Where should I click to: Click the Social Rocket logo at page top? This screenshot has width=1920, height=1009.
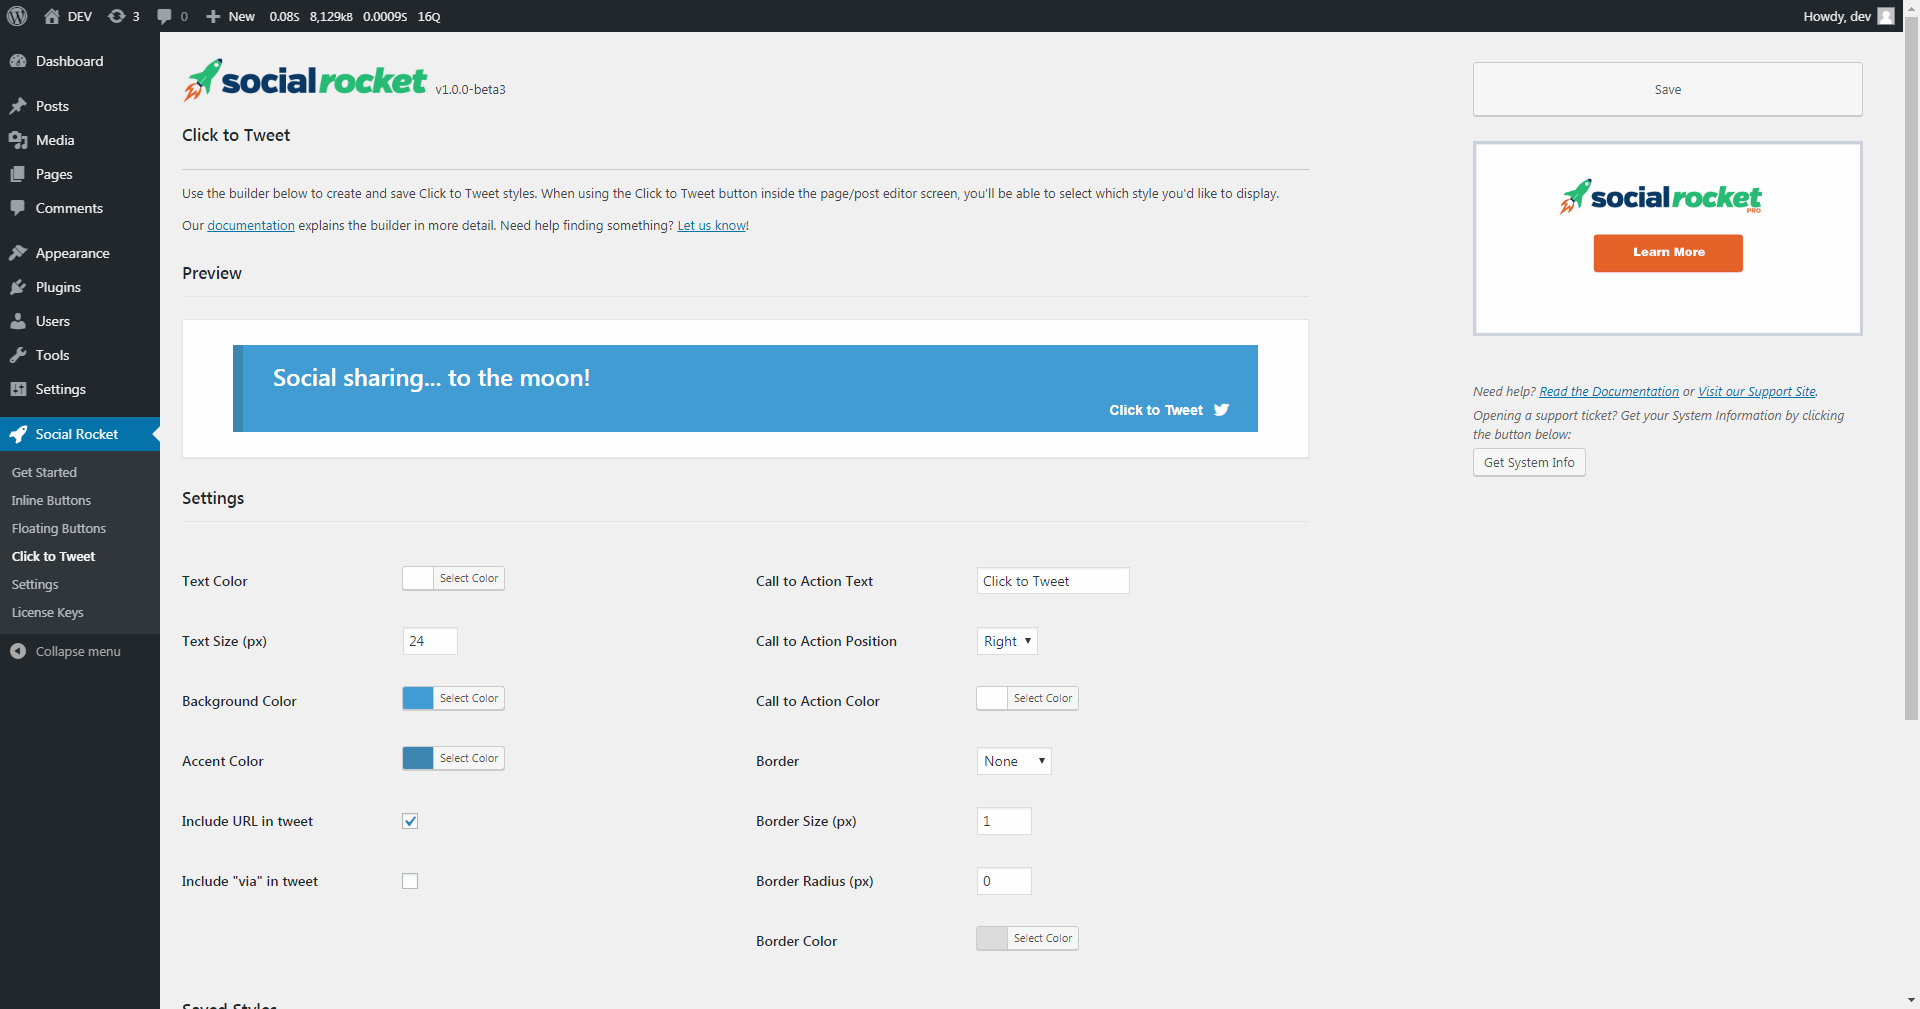(x=305, y=80)
